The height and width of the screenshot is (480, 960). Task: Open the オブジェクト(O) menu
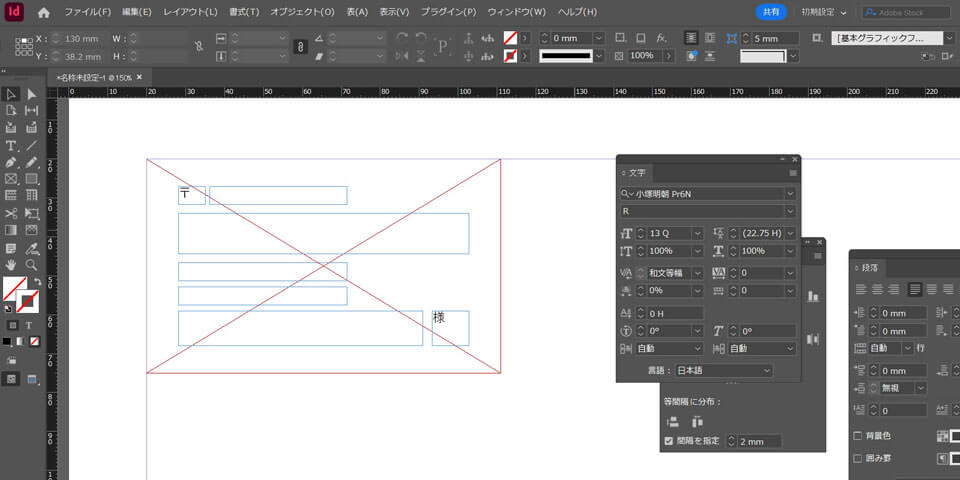point(302,12)
